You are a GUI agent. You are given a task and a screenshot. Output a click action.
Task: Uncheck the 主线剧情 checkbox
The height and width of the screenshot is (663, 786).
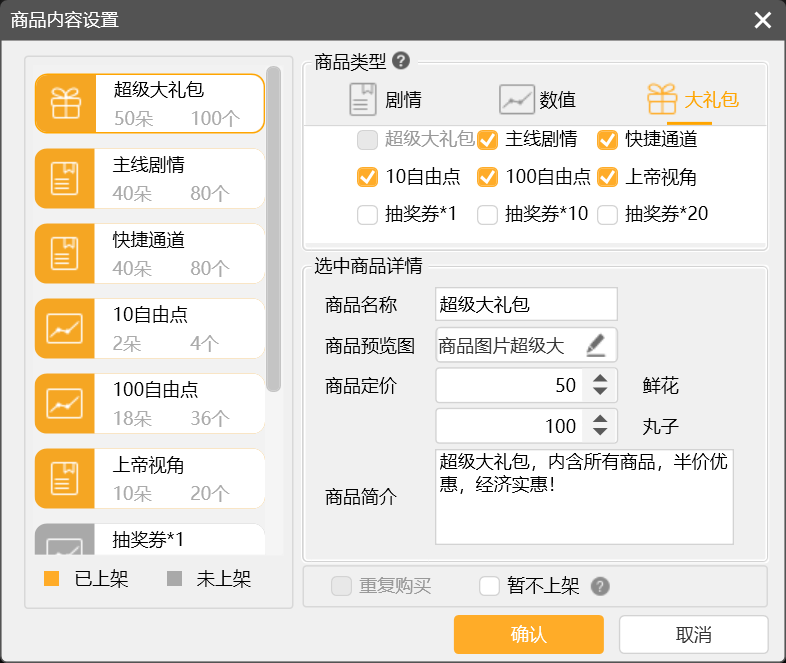coord(488,139)
